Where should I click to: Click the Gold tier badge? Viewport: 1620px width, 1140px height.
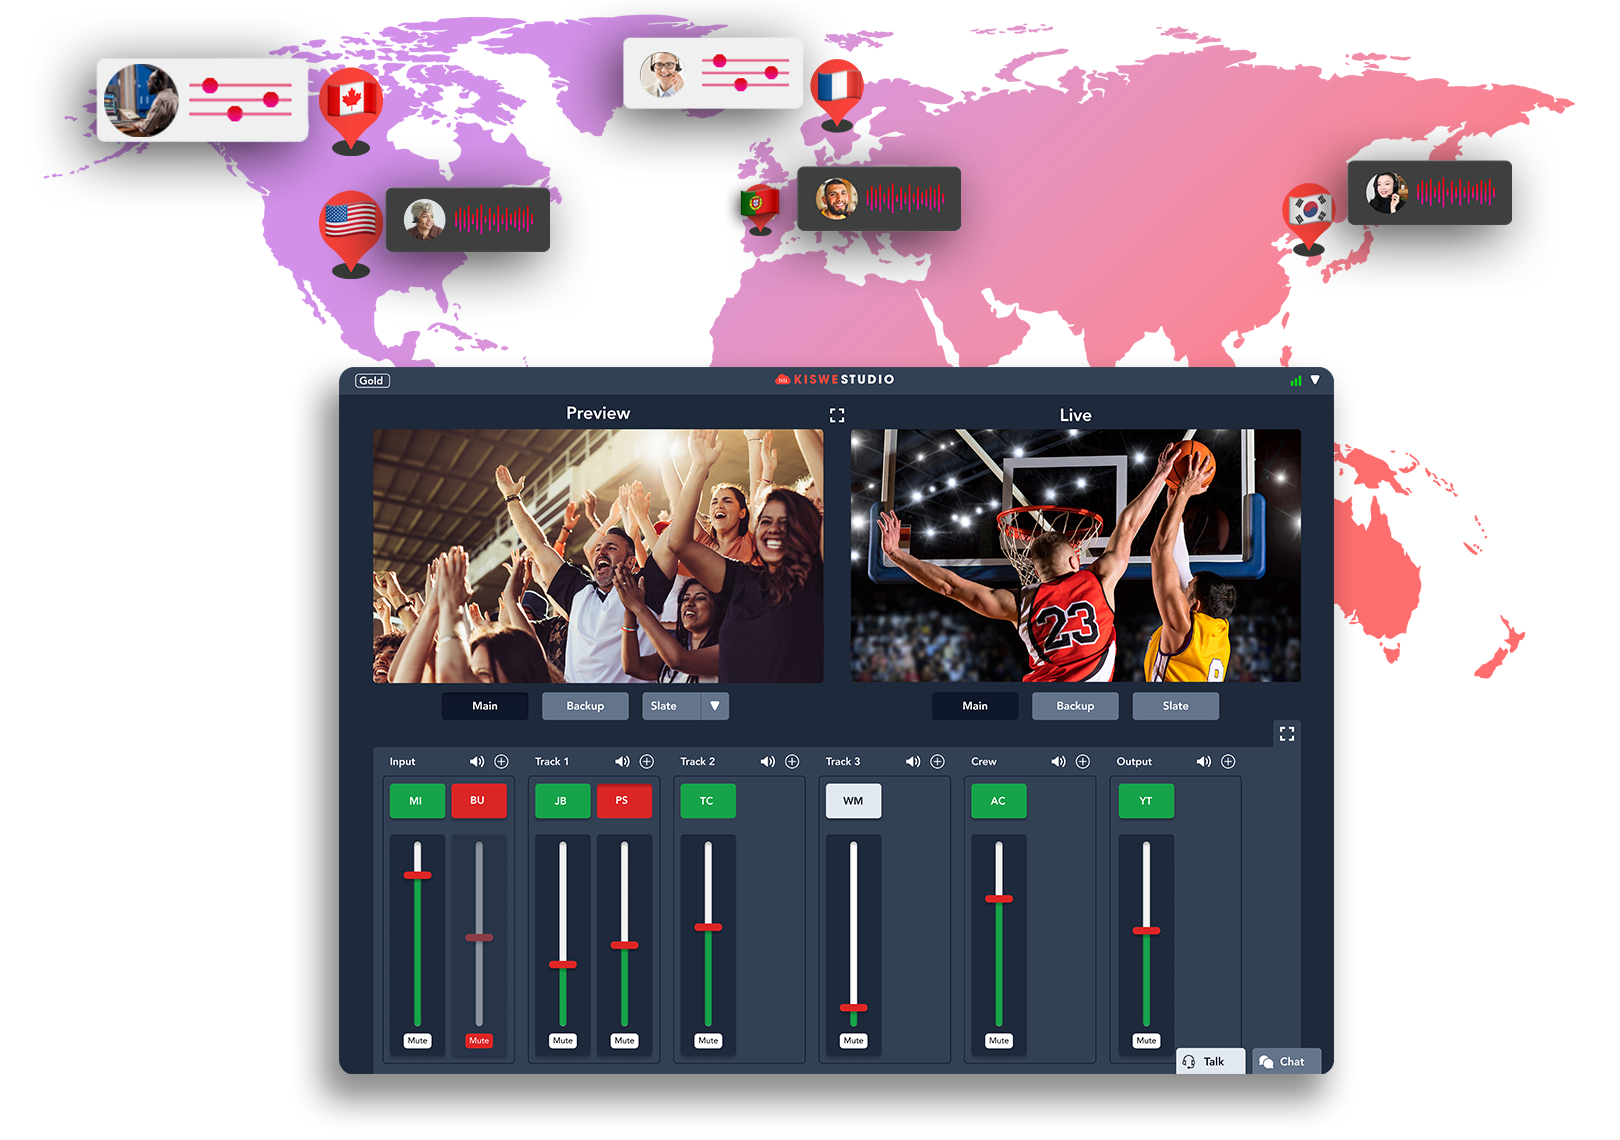tap(372, 381)
